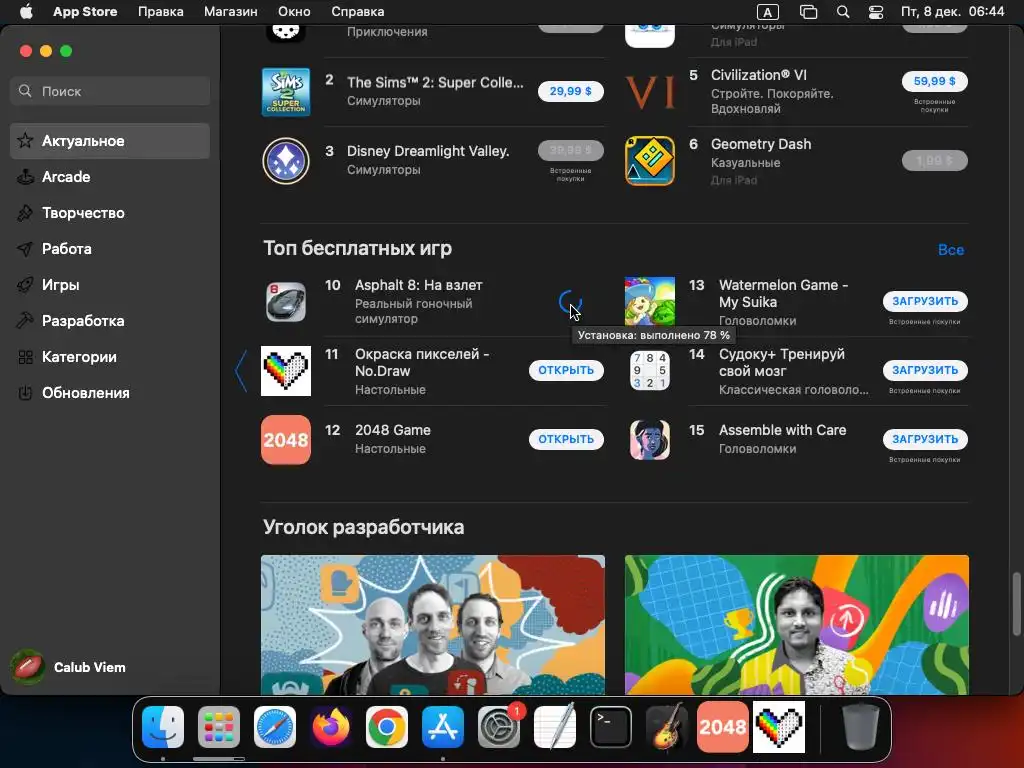Open Control Center in menu bar

(x=876, y=12)
